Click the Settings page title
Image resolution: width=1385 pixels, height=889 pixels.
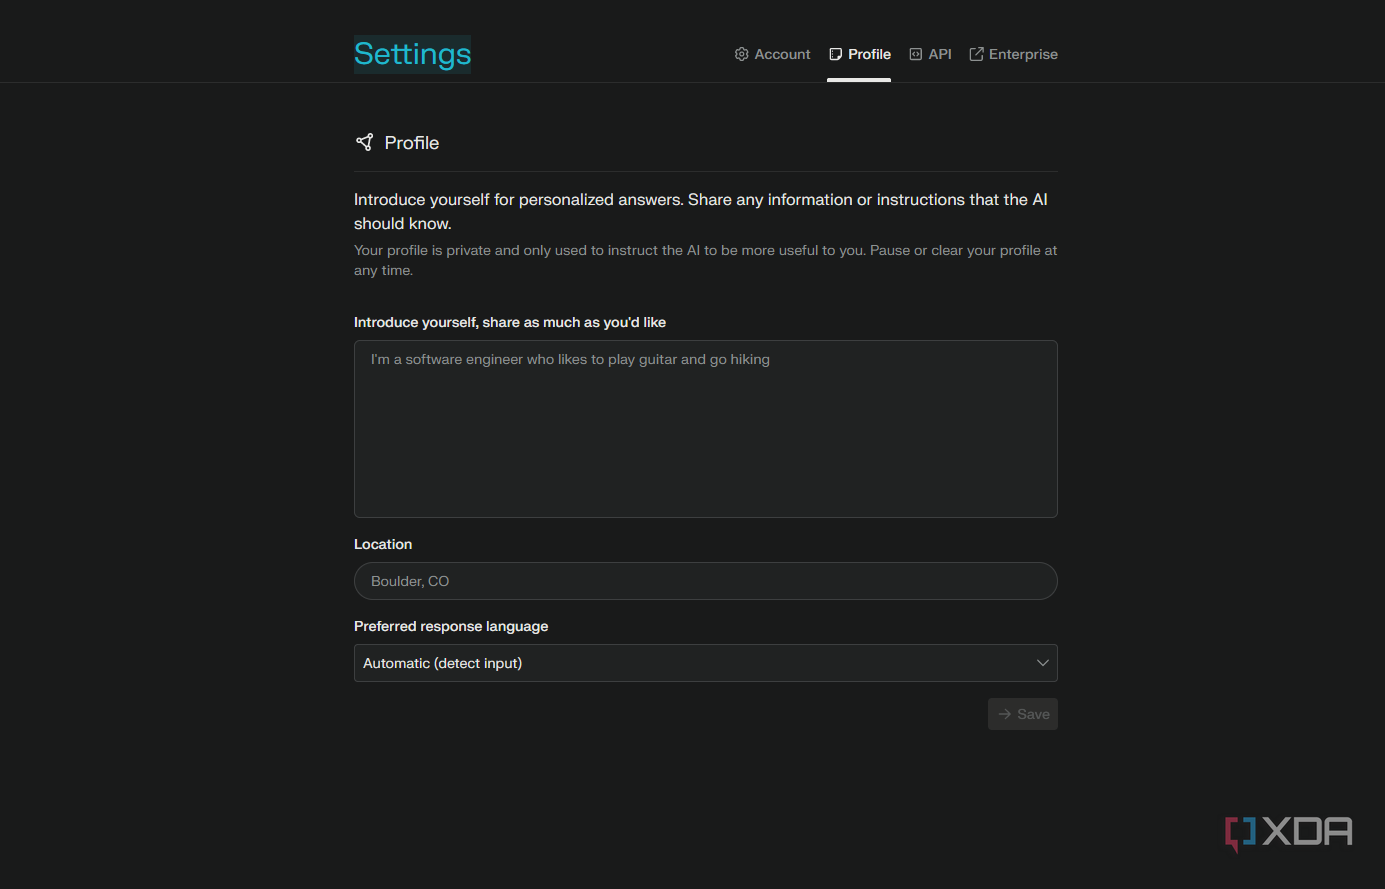[x=412, y=54]
